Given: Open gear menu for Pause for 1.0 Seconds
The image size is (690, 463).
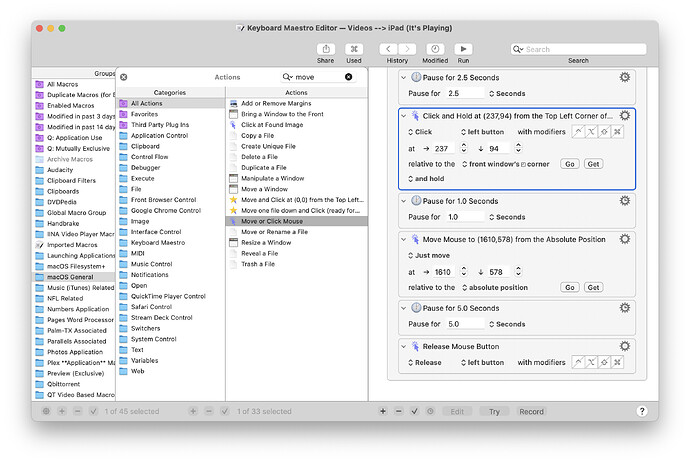Looking at the screenshot, I should click(625, 201).
